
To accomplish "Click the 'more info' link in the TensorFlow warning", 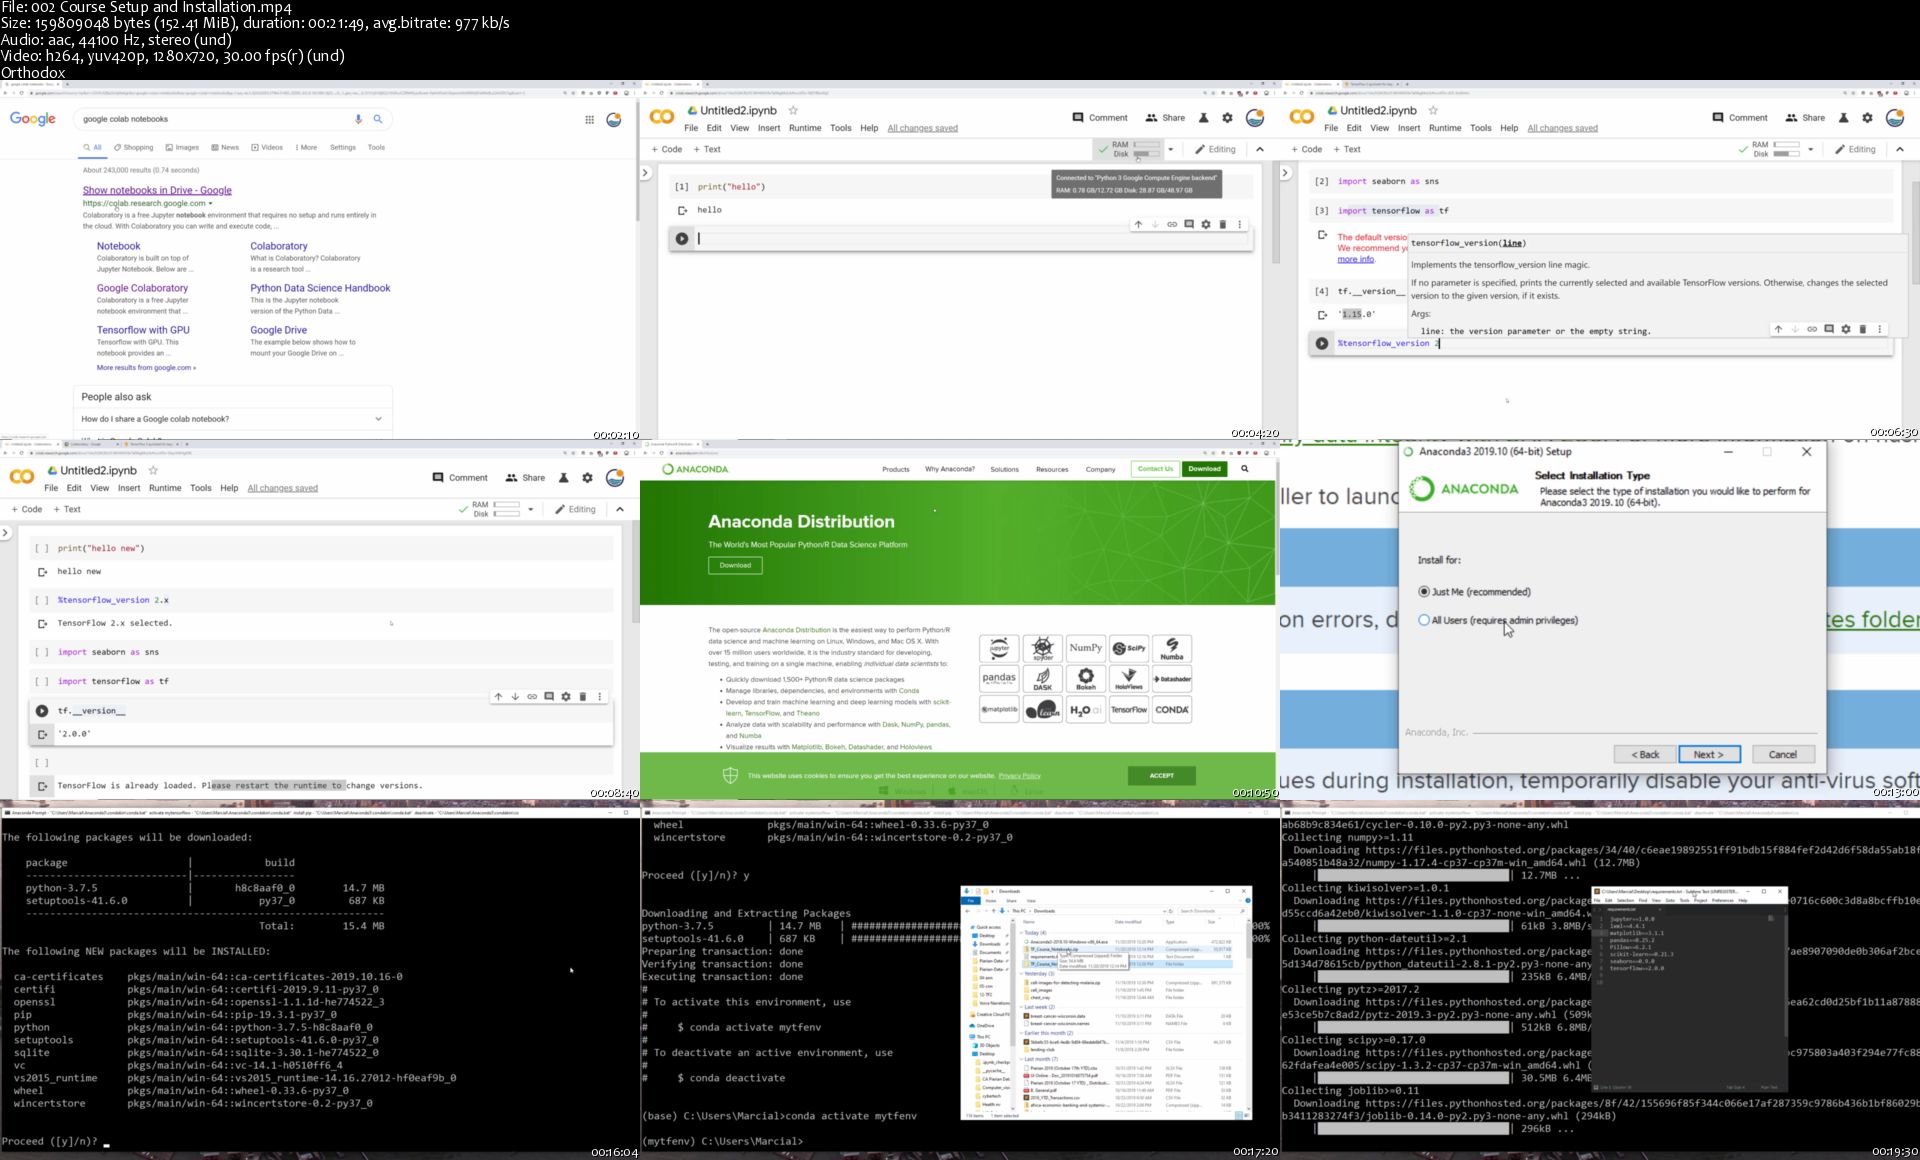I will [x=1356, y=259].
